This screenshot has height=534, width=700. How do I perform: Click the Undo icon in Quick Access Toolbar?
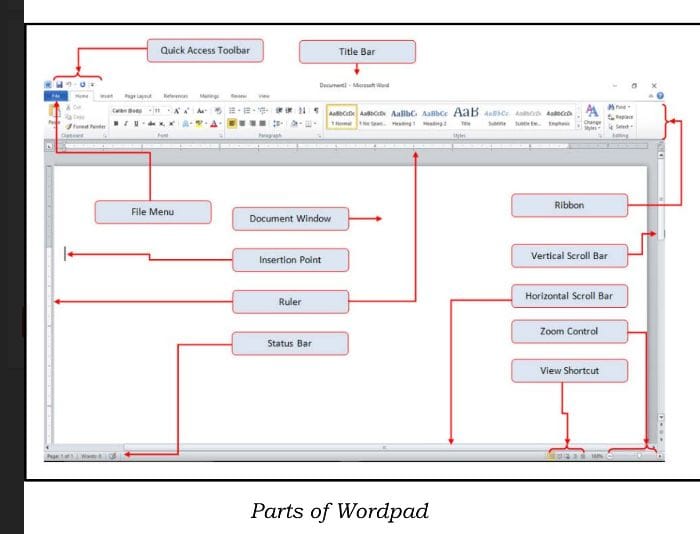69,84
